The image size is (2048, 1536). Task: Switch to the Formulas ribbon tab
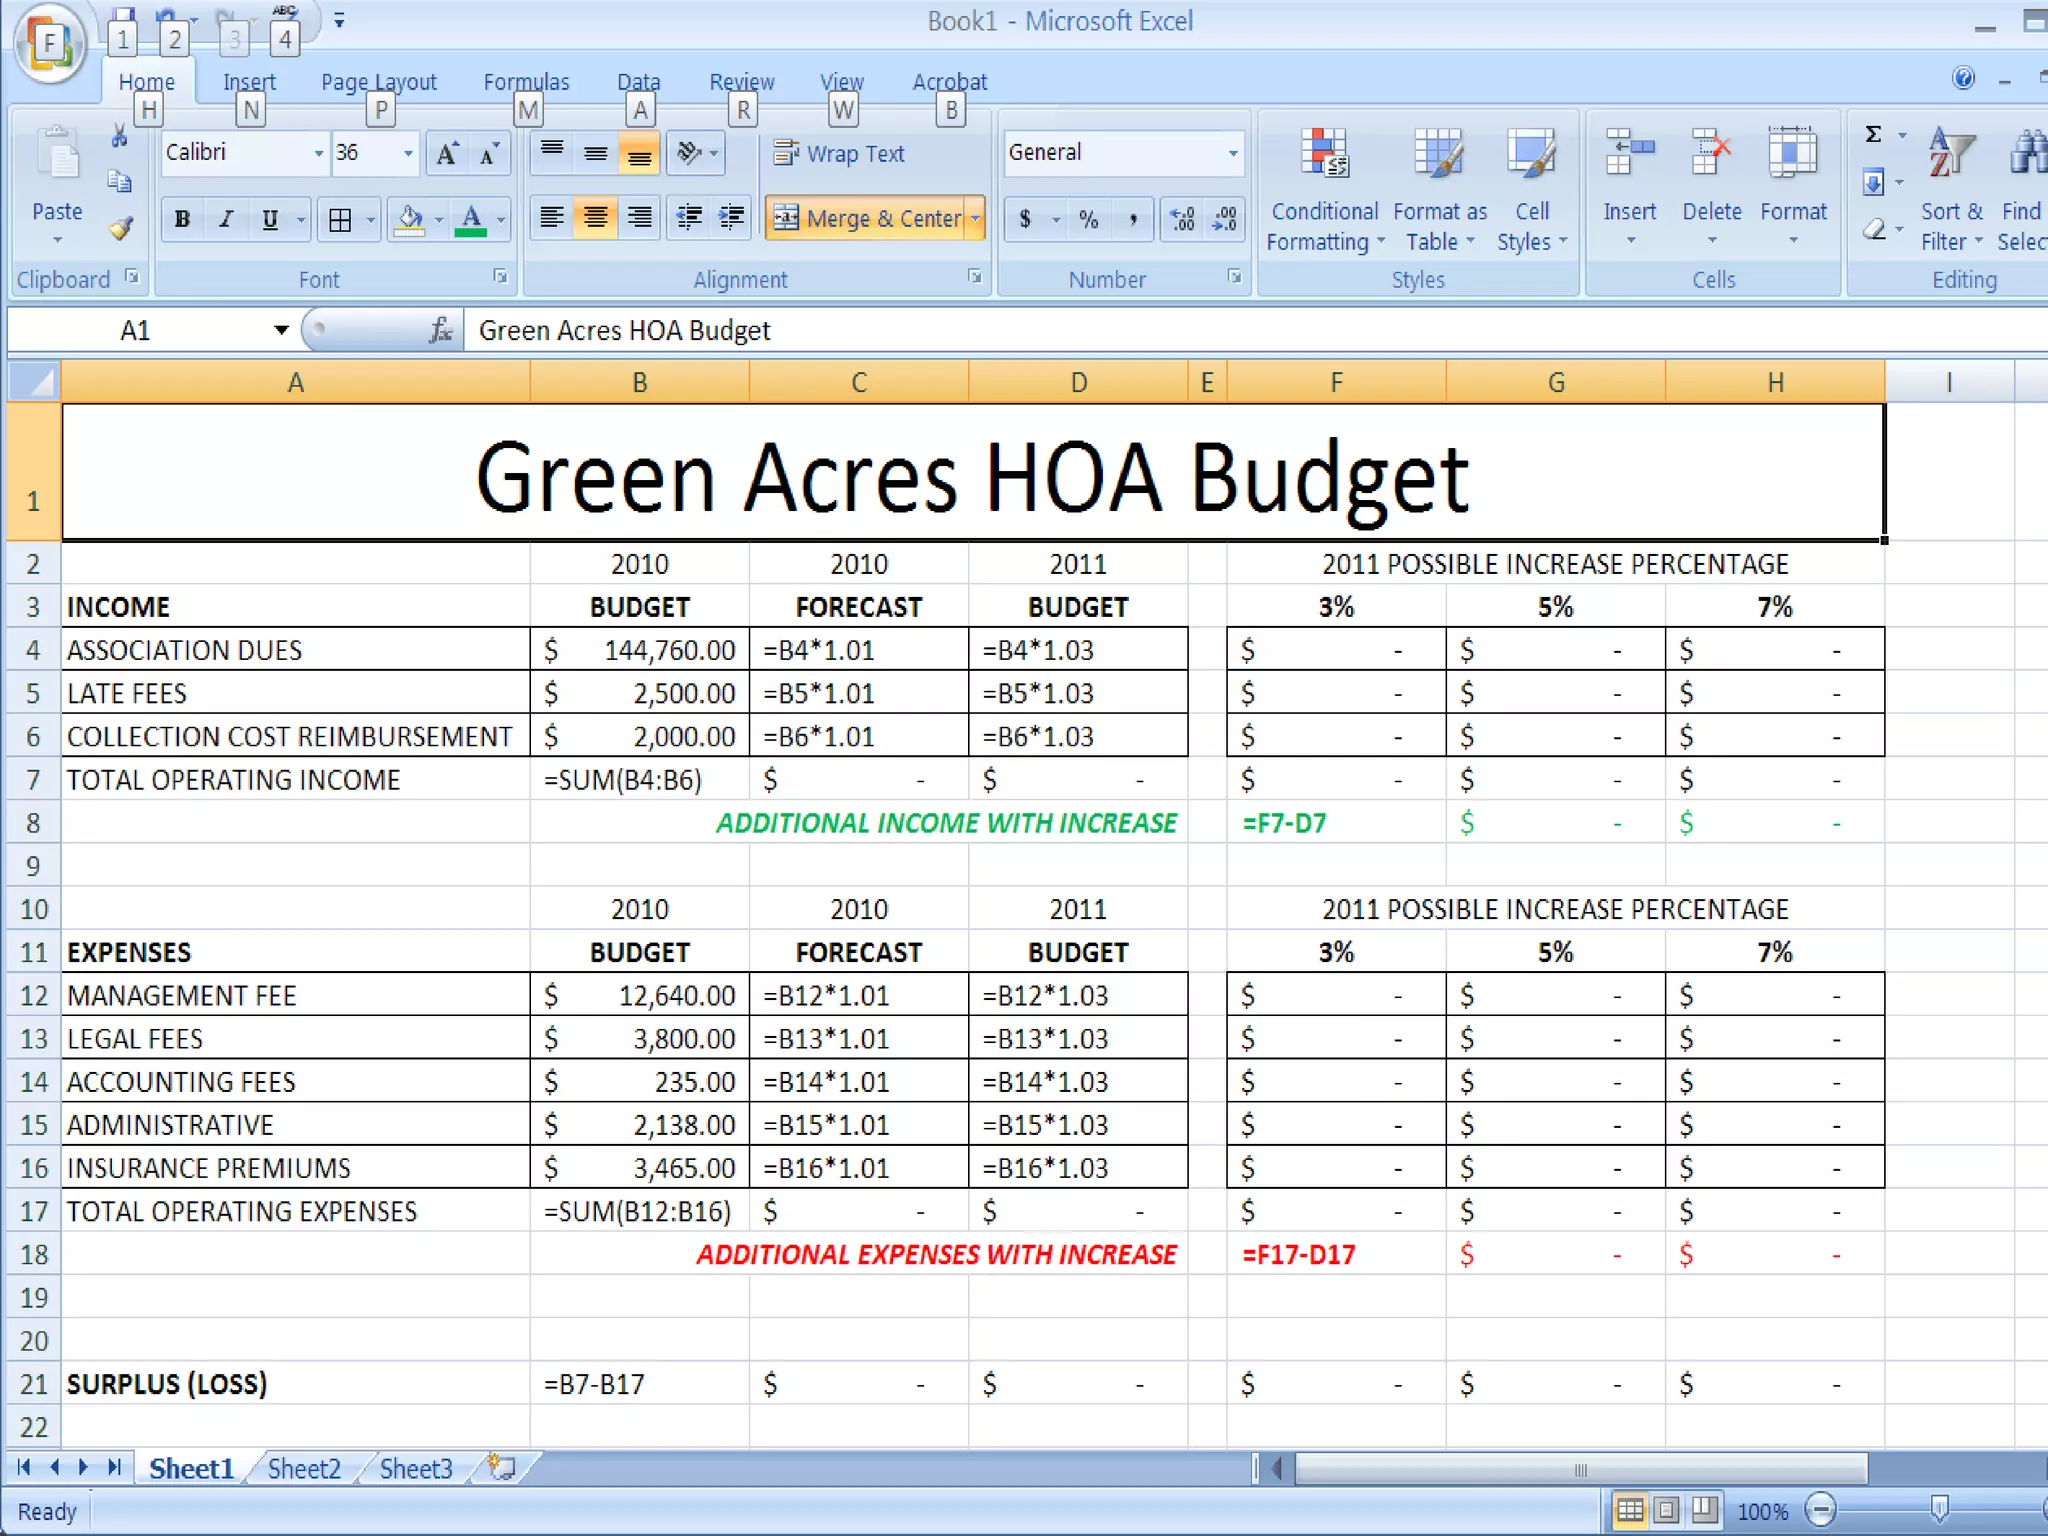coord(526,82)
